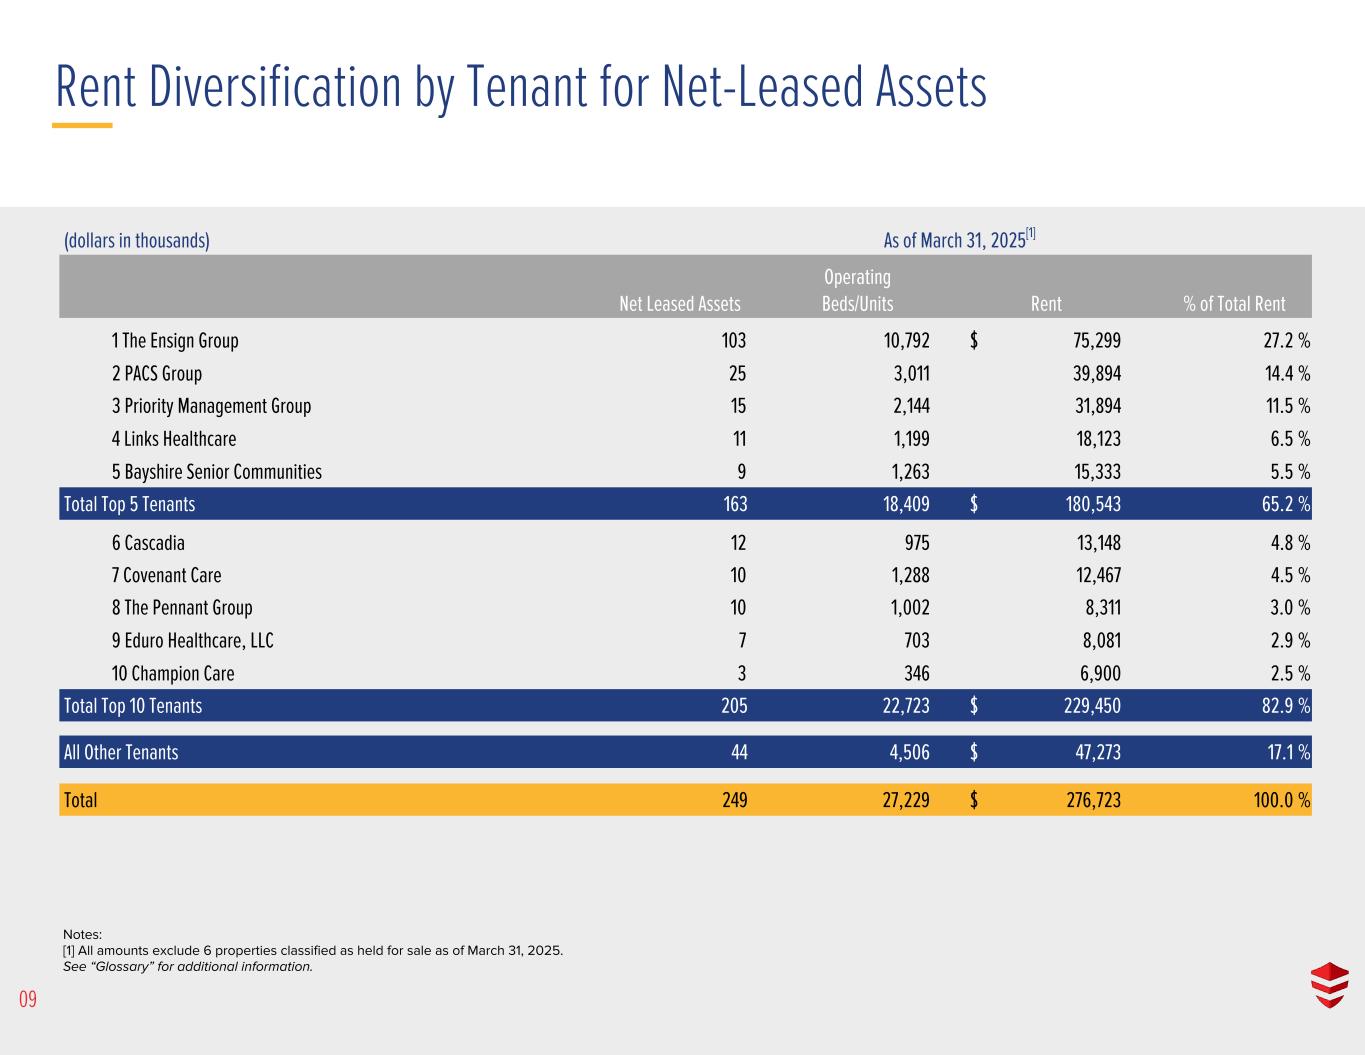Click the footnote [1] superscript beside the date
The image size is (1365, 1055).
coord(1030,235)
